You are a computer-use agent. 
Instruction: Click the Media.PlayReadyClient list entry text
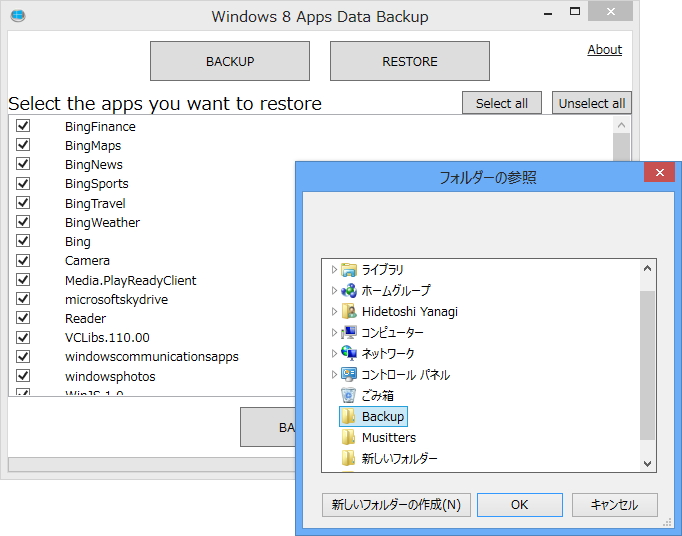click(x=130, y=280)
